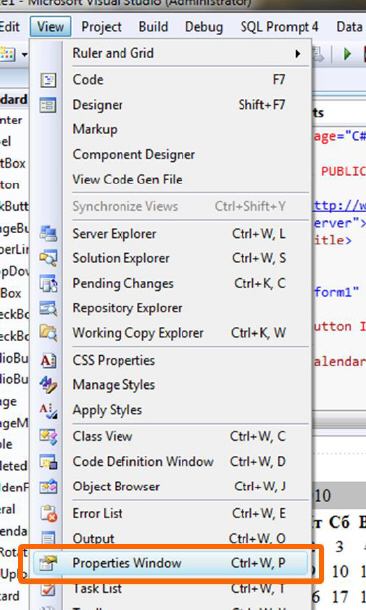Click the Pending Changes icon
Screen dimensions: 366x610
coord(48,283)
